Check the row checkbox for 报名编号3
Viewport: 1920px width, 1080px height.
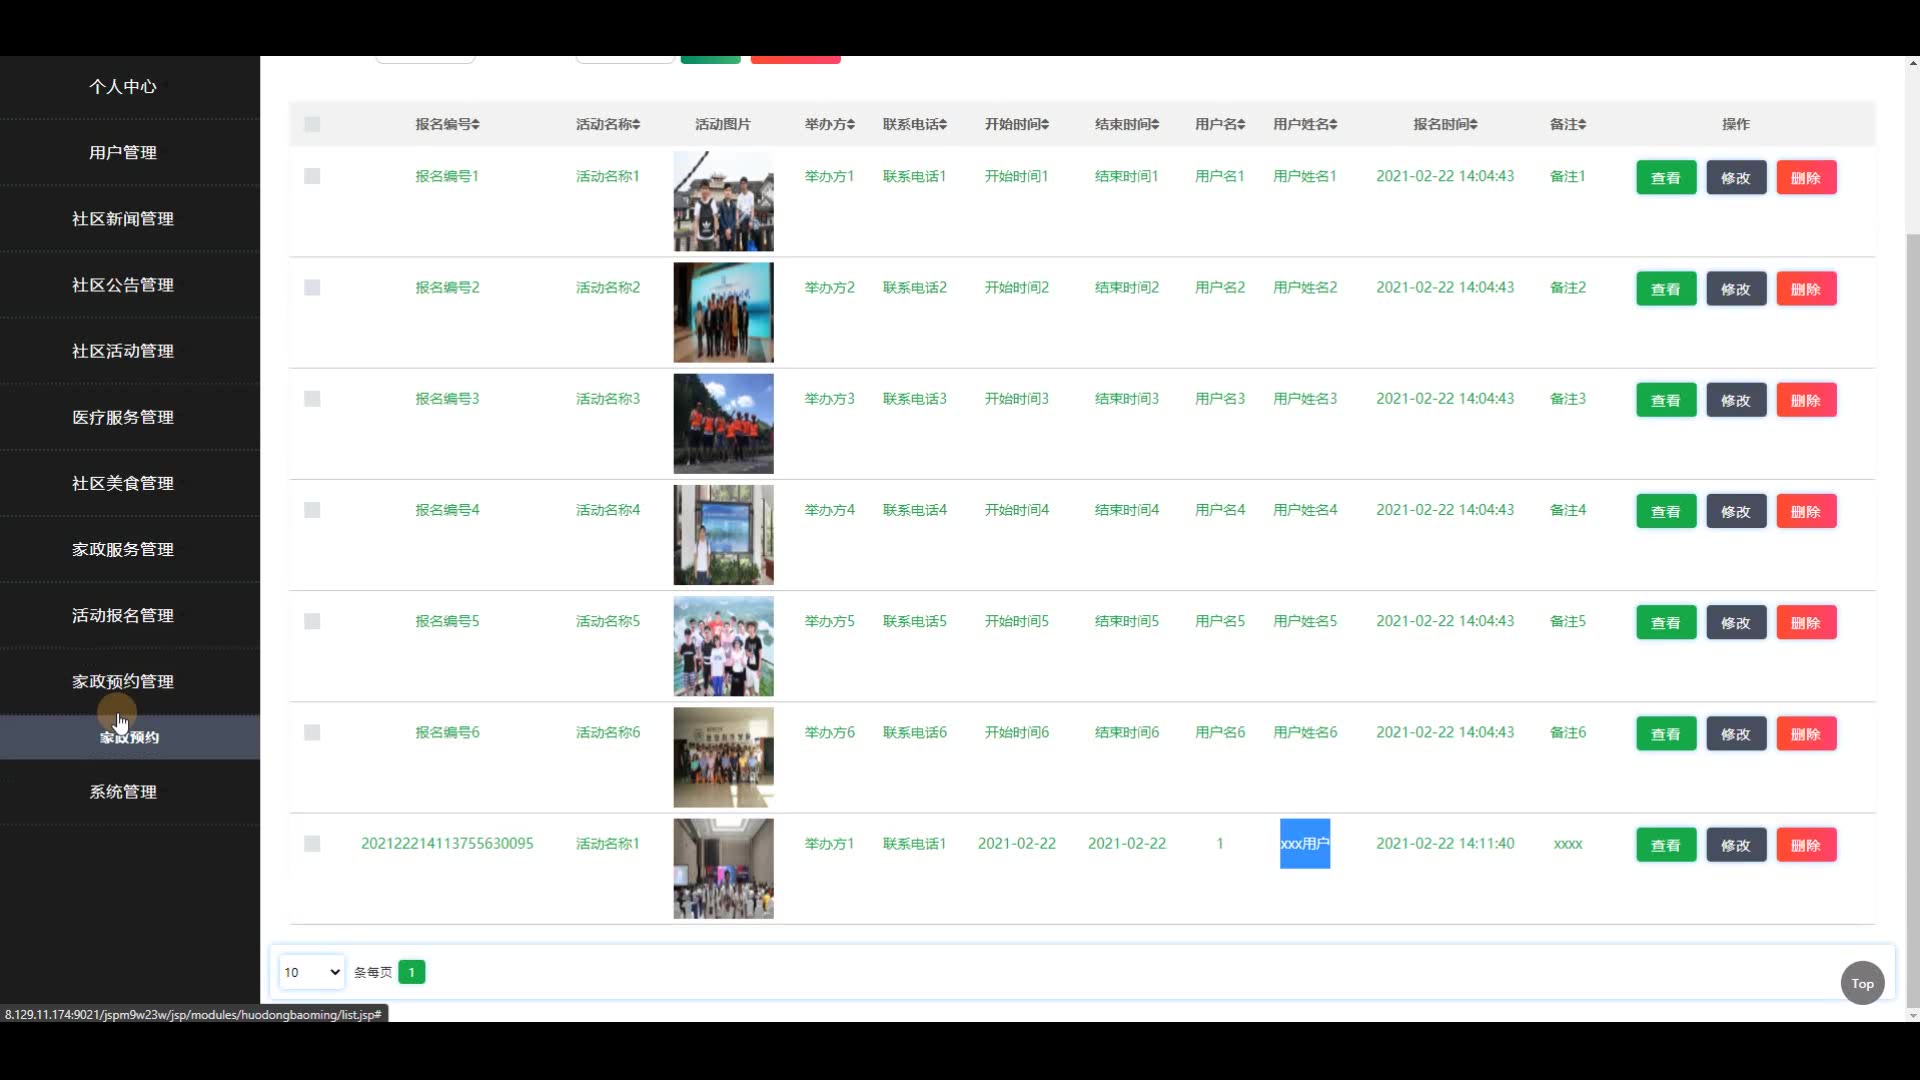pos(312,399)
